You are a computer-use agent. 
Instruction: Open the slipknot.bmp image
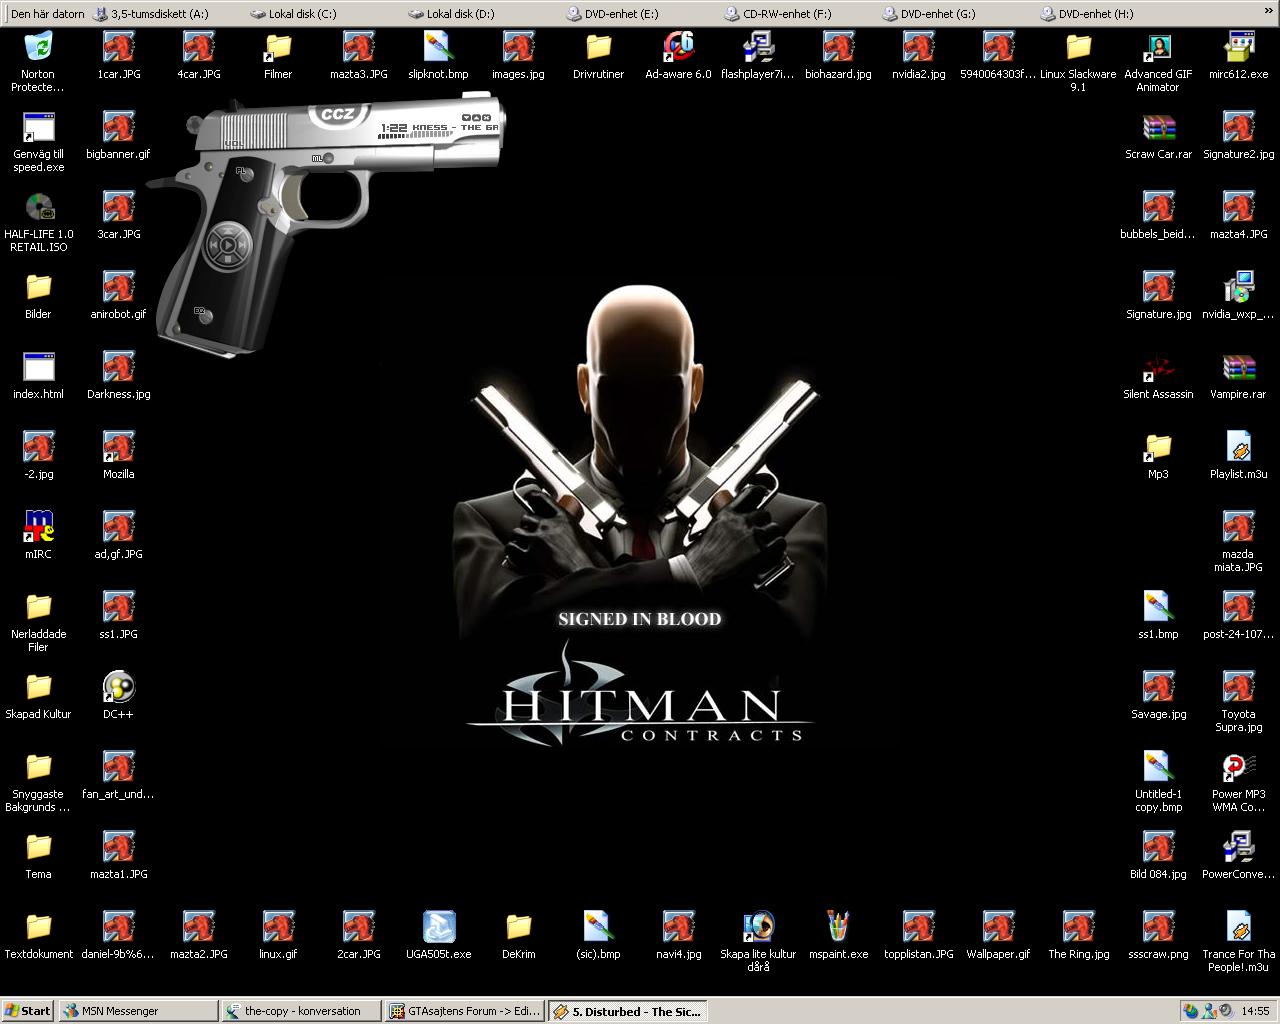(x=438, y=55)
